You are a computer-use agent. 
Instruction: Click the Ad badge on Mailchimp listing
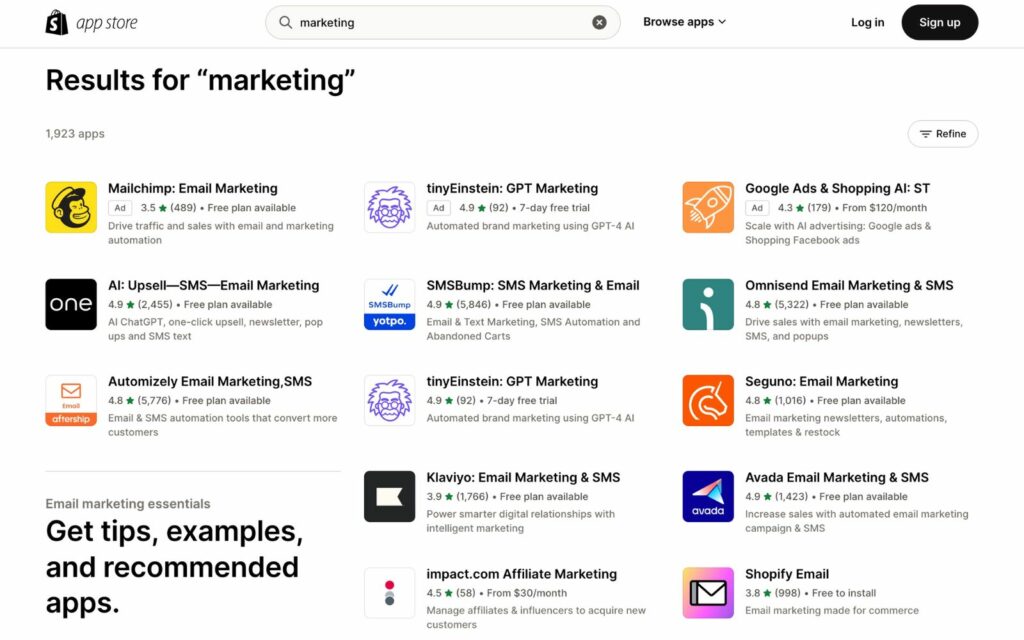(x=120, y=208)
